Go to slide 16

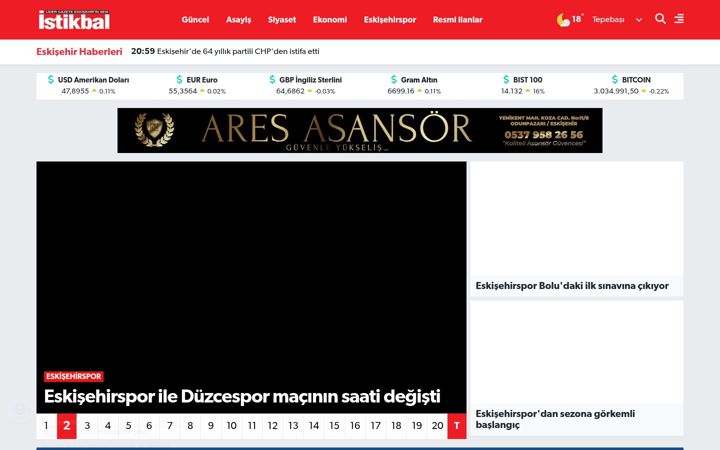(x=355, y=426)
